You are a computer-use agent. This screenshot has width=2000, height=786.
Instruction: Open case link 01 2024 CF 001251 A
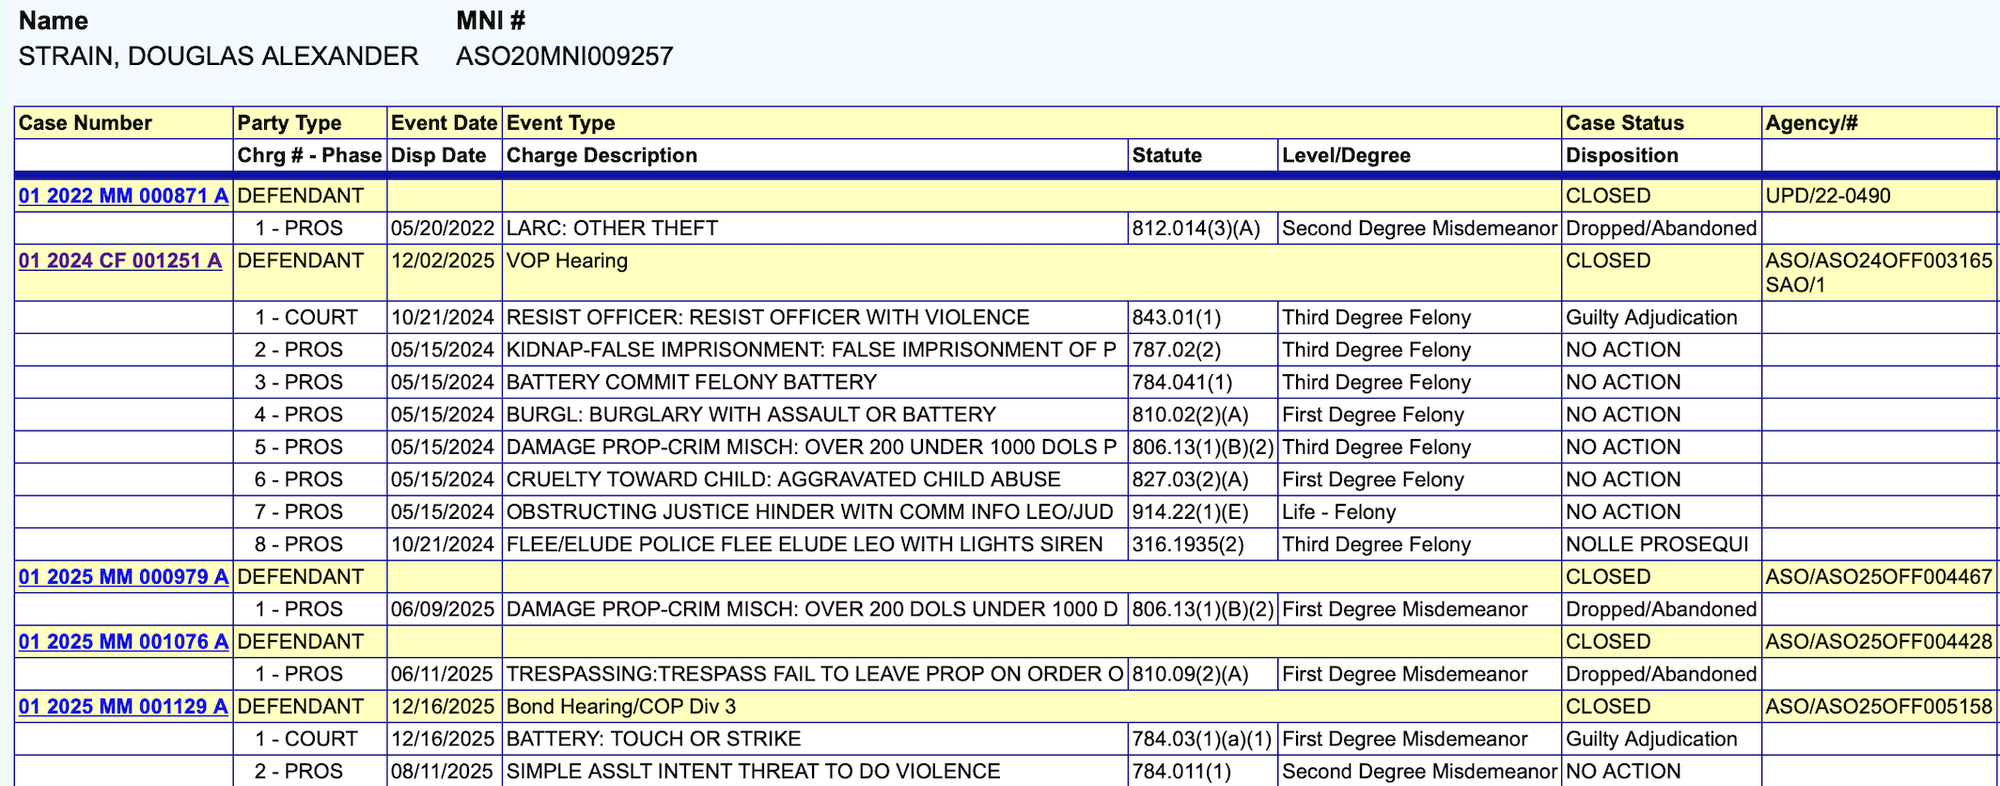[x=120, y=261]
